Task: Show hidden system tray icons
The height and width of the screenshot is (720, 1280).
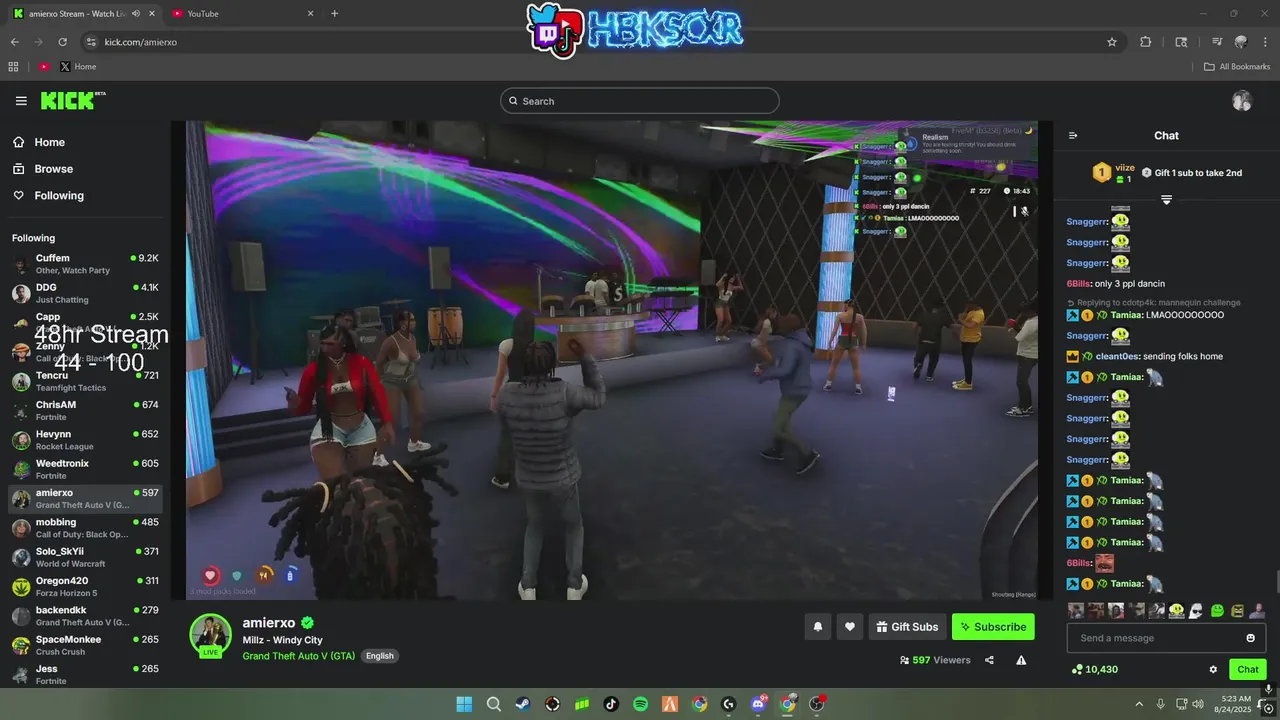Action: click(1139, 704)
